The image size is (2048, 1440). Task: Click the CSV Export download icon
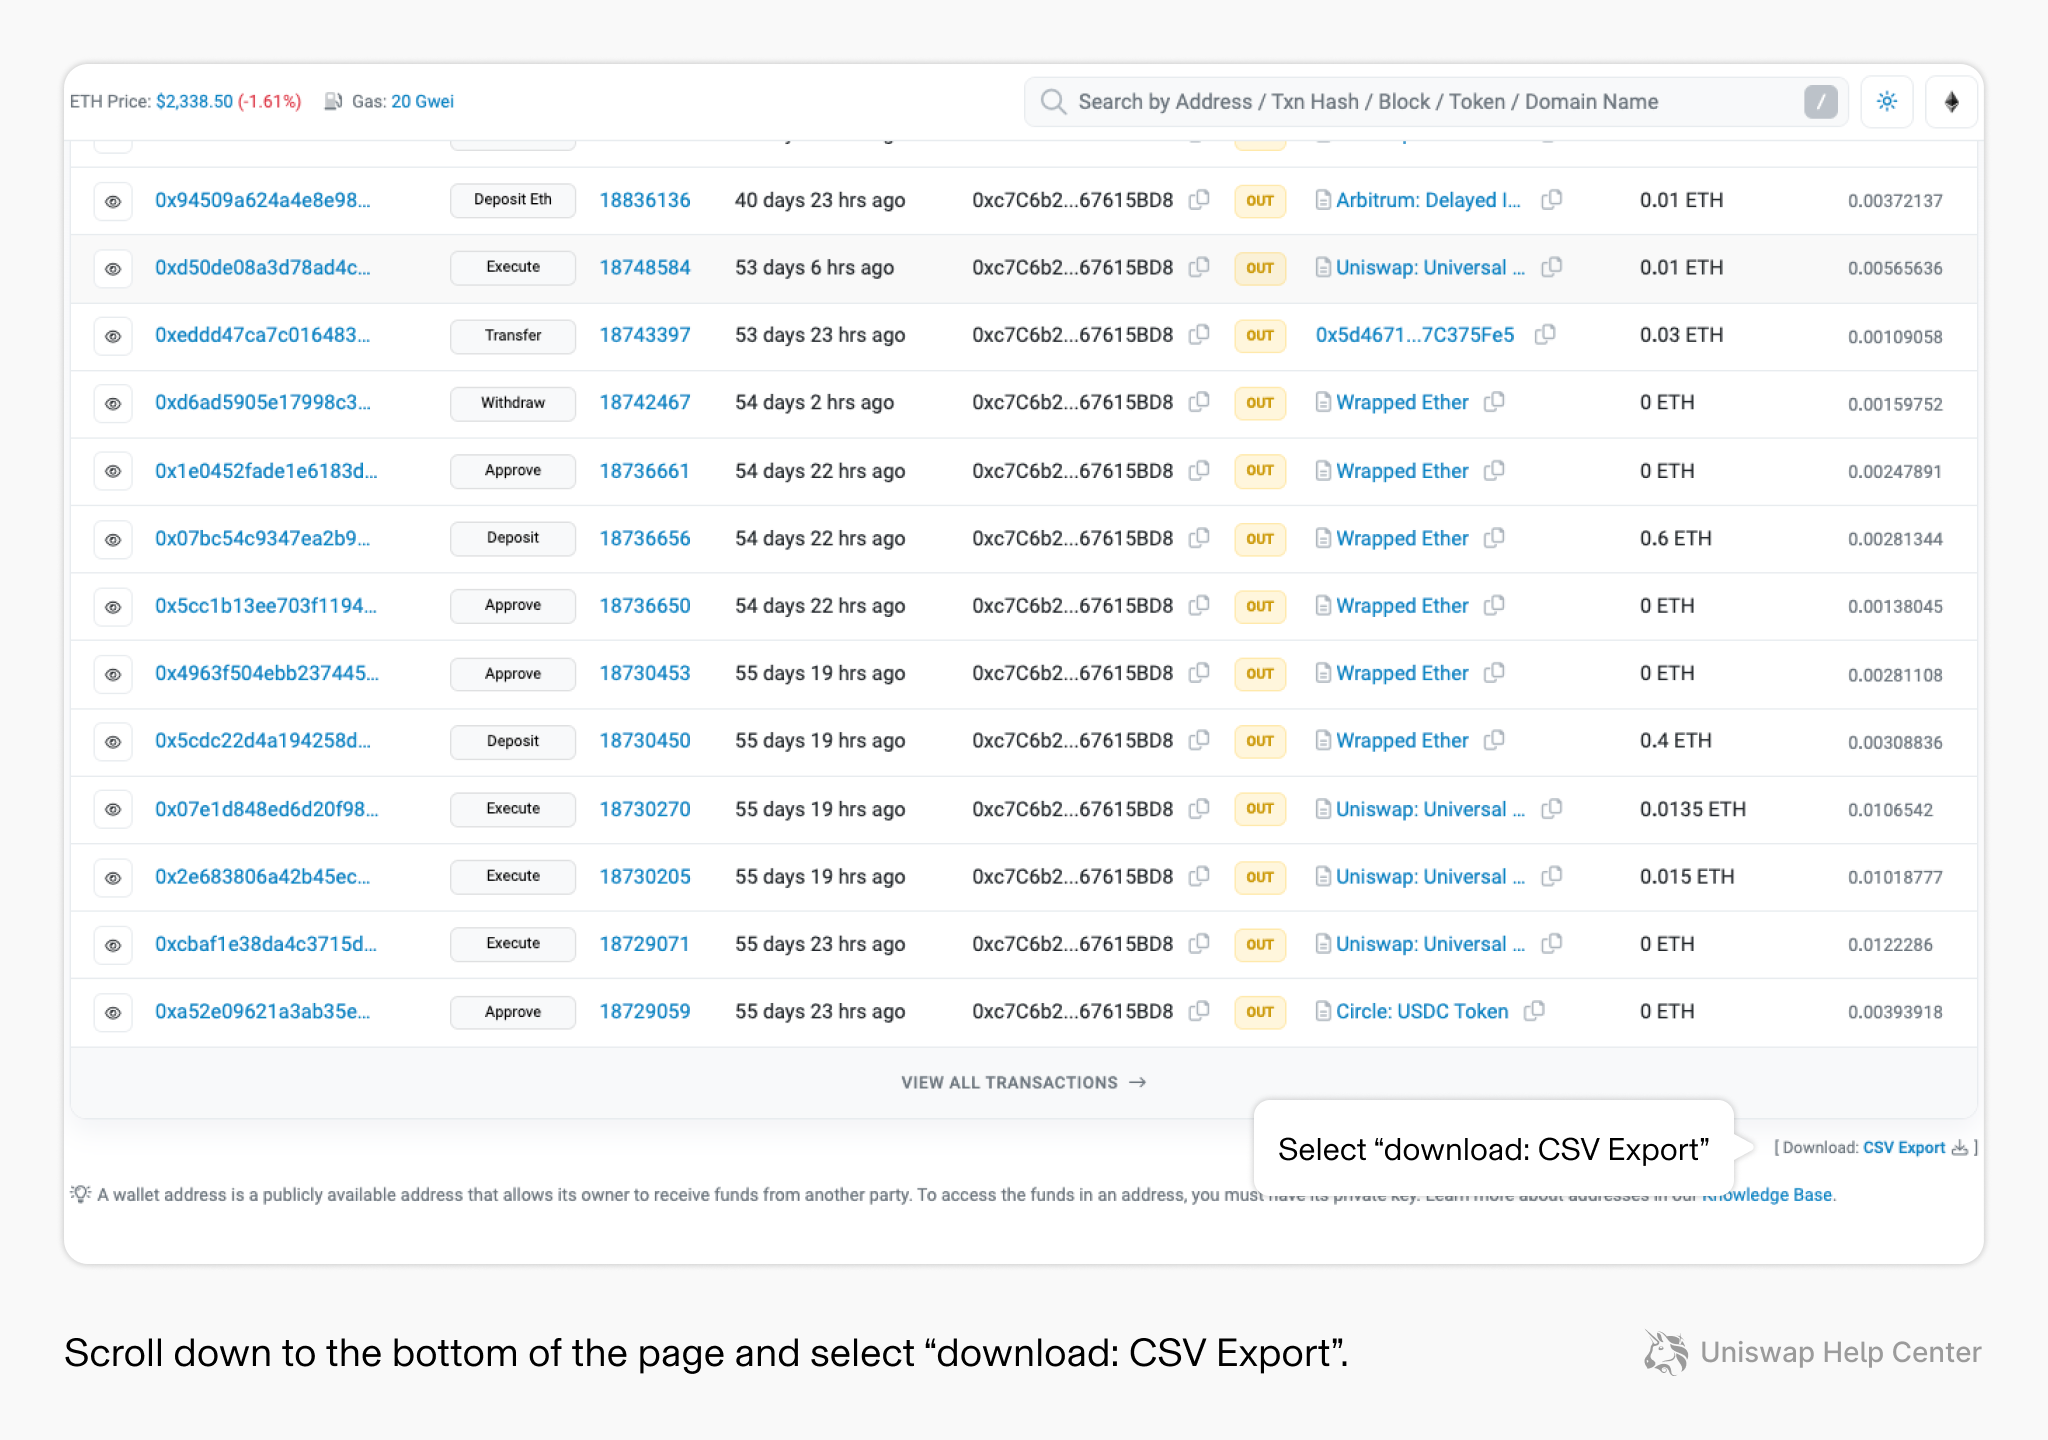pyautogui.click(x=1960, y=1147)
